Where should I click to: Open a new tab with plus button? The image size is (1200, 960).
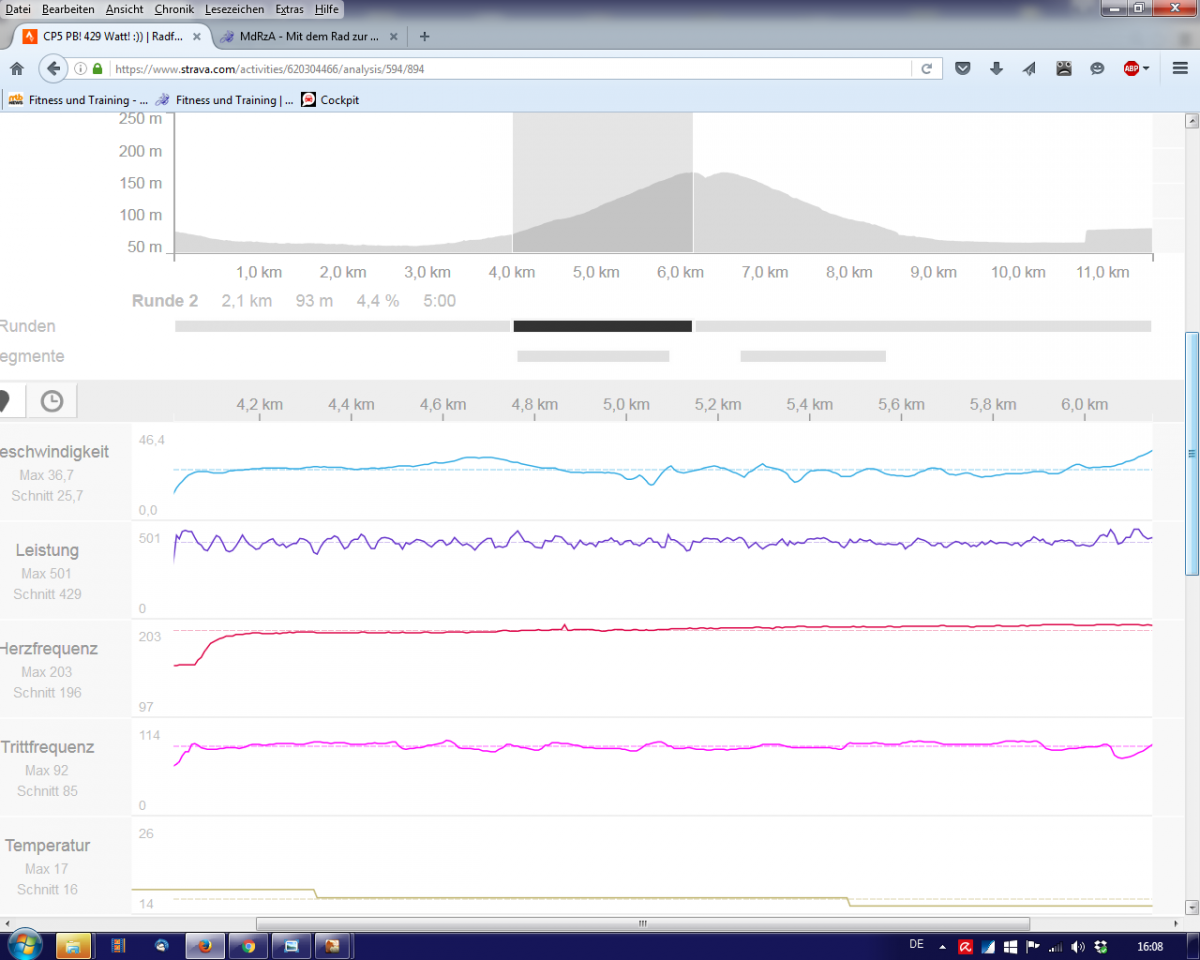[x=424, y=36]
